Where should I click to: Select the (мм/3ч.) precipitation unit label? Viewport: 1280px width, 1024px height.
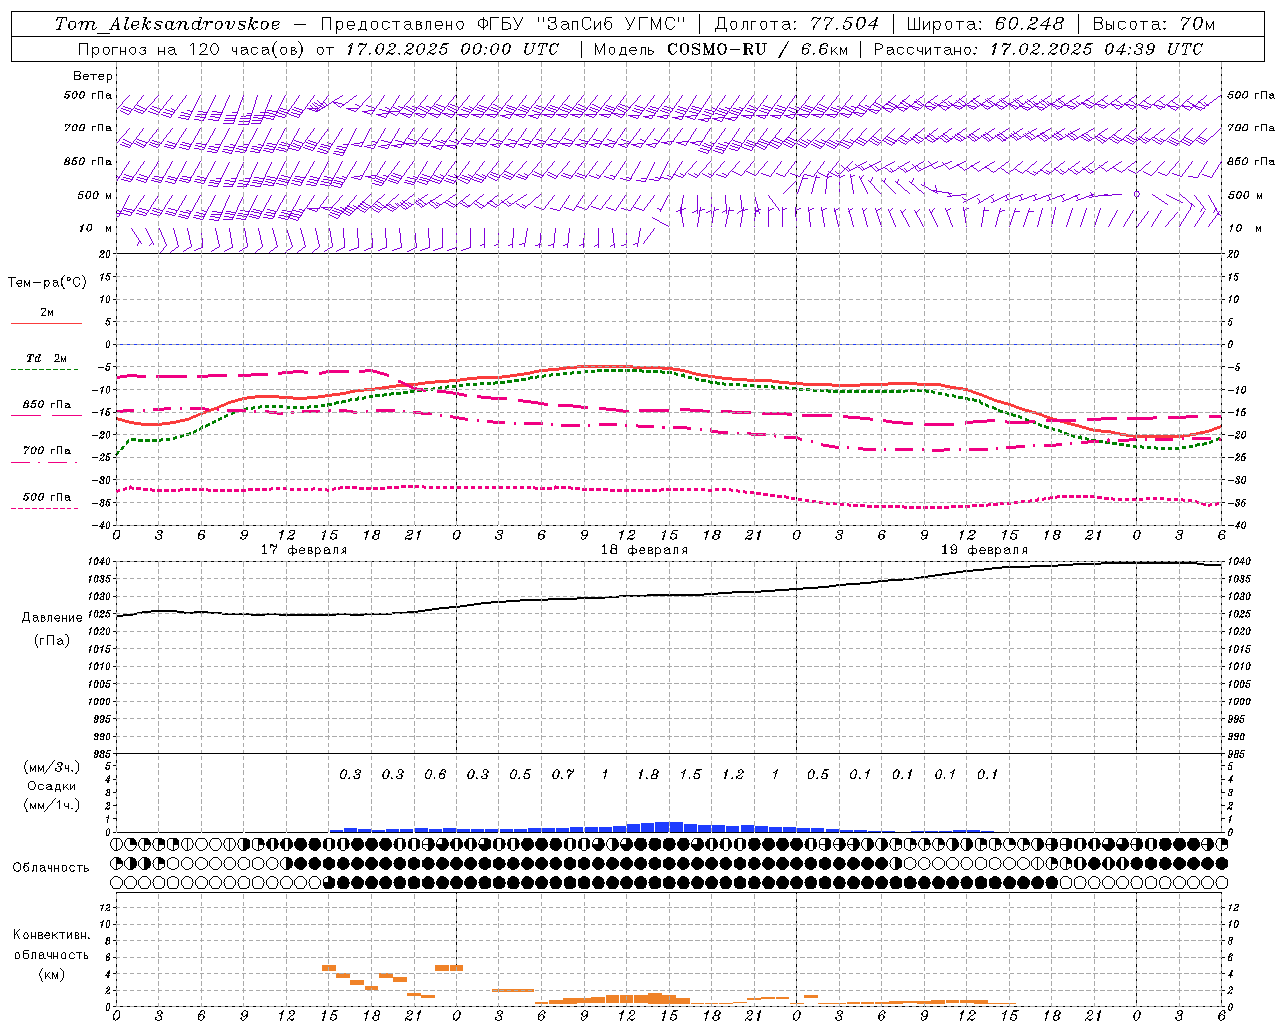point(52,767)
